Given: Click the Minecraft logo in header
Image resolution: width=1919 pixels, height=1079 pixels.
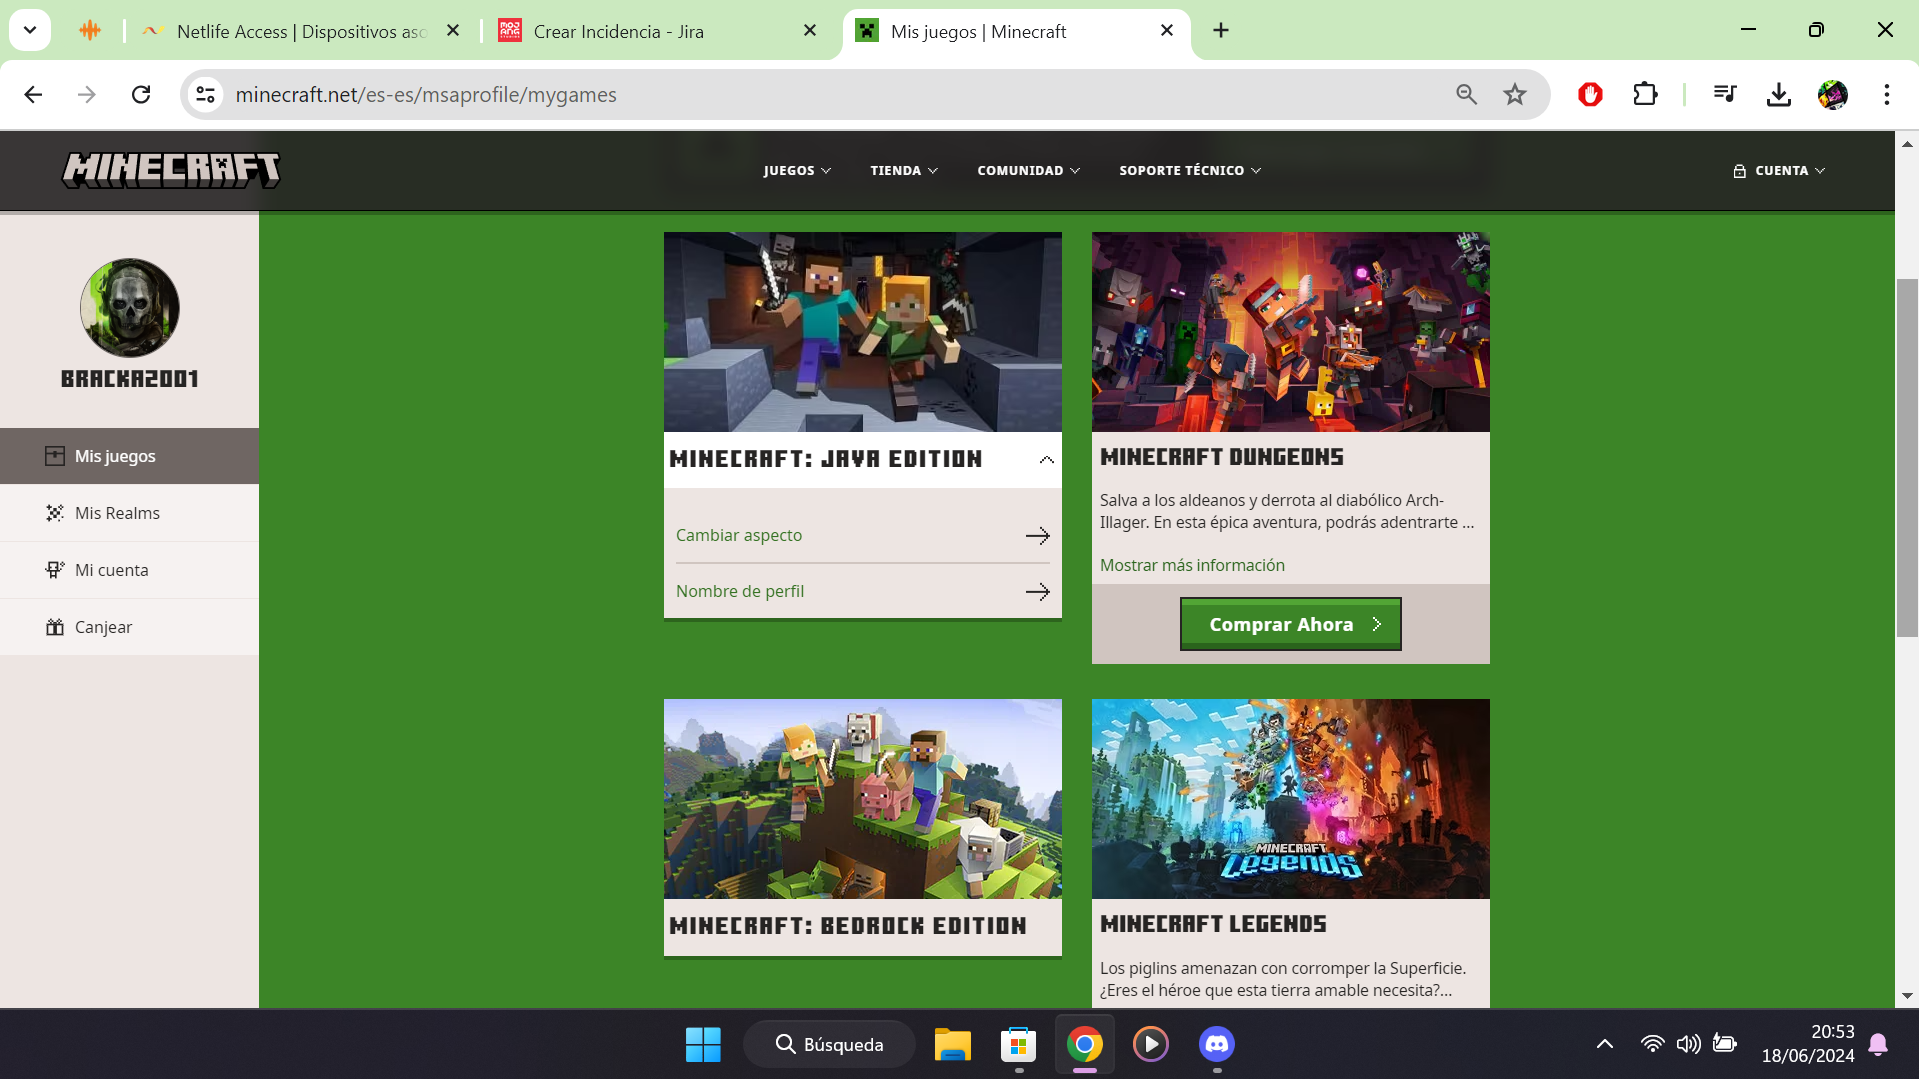Looking at the screenshot, I should 171,170.
